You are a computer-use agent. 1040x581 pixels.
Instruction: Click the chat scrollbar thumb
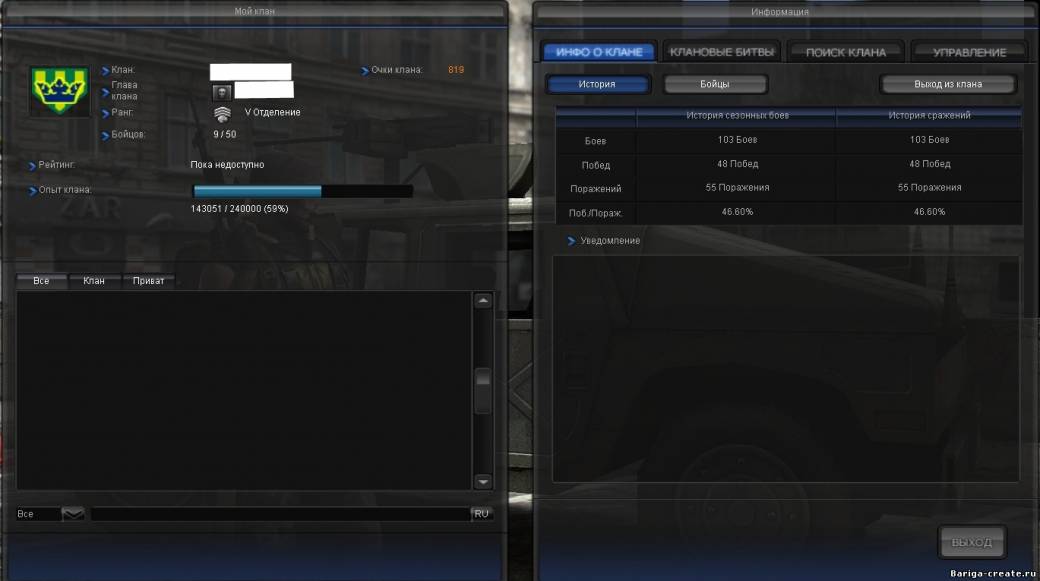pyautogui.click(x=483, y=390)
